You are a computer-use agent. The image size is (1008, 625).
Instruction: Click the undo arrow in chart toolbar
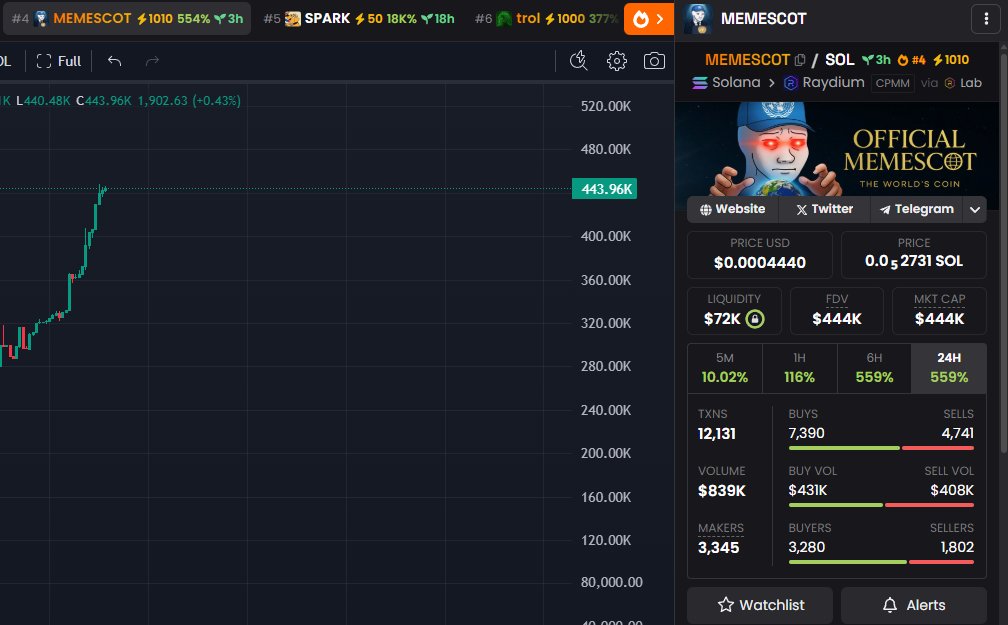[x=114, y=61]
